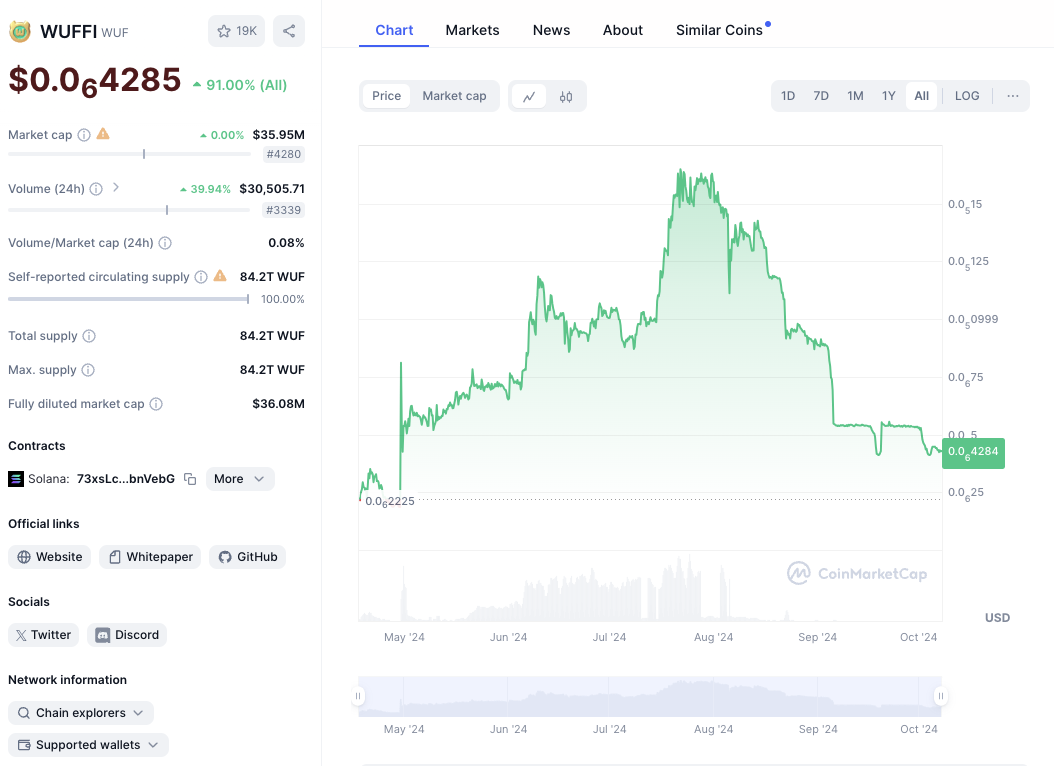Copy the Solana contract address
Screen dimensions: 1054x766
tap(190, 479)
